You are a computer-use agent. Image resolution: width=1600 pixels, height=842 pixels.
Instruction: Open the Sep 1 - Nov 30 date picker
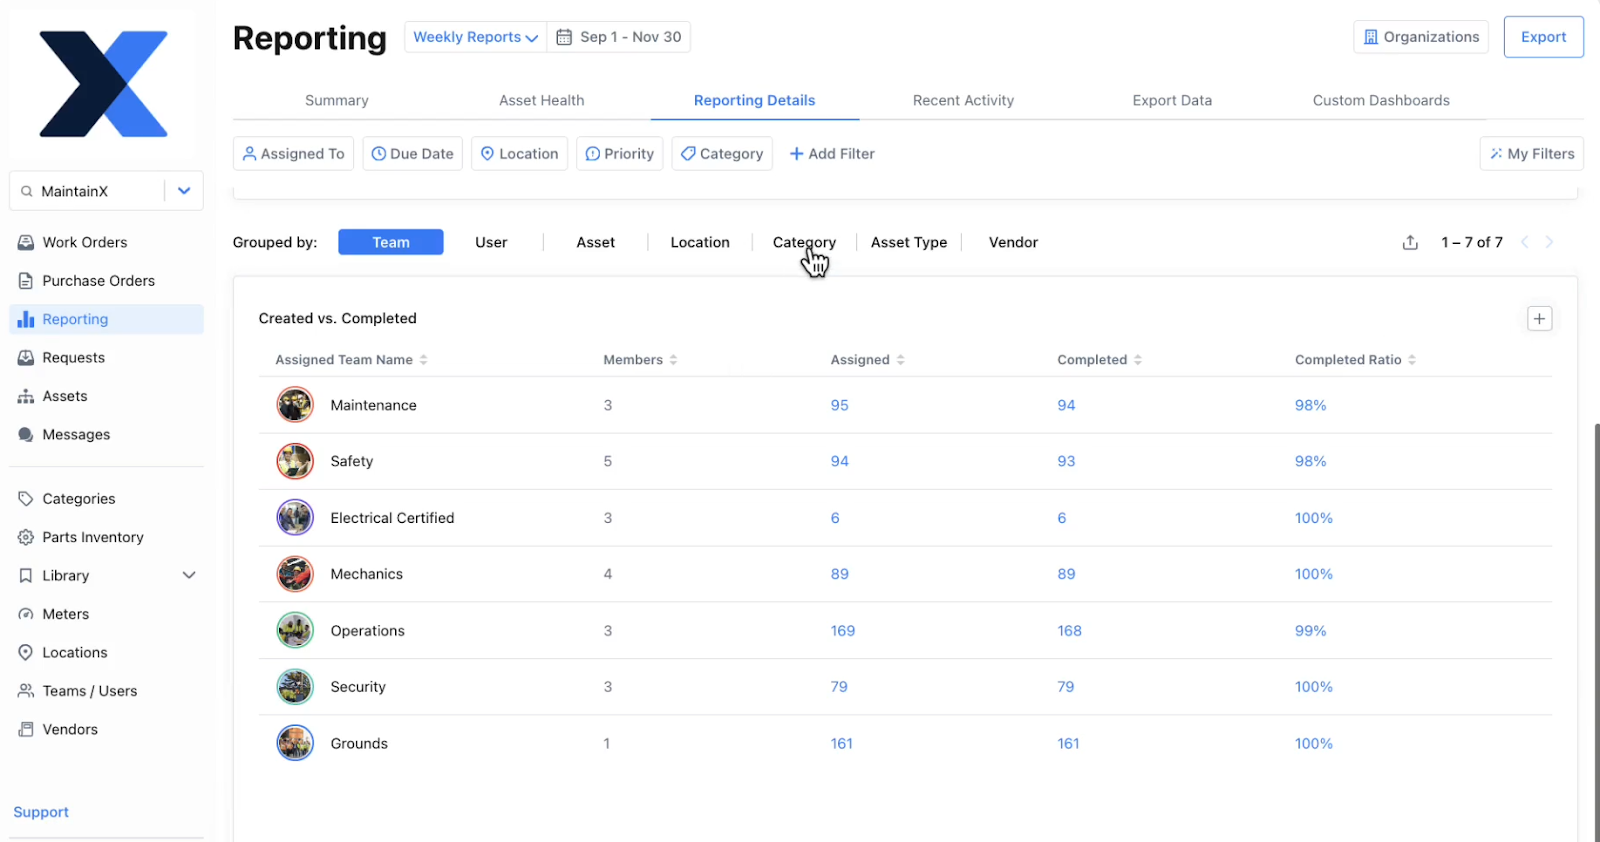619,37
